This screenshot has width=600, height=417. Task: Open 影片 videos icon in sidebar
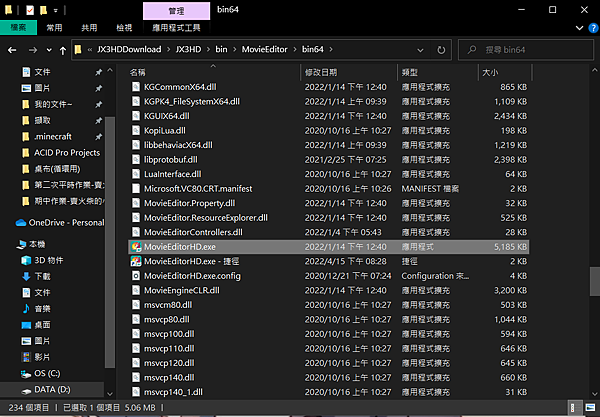click(x=26, y=357)
